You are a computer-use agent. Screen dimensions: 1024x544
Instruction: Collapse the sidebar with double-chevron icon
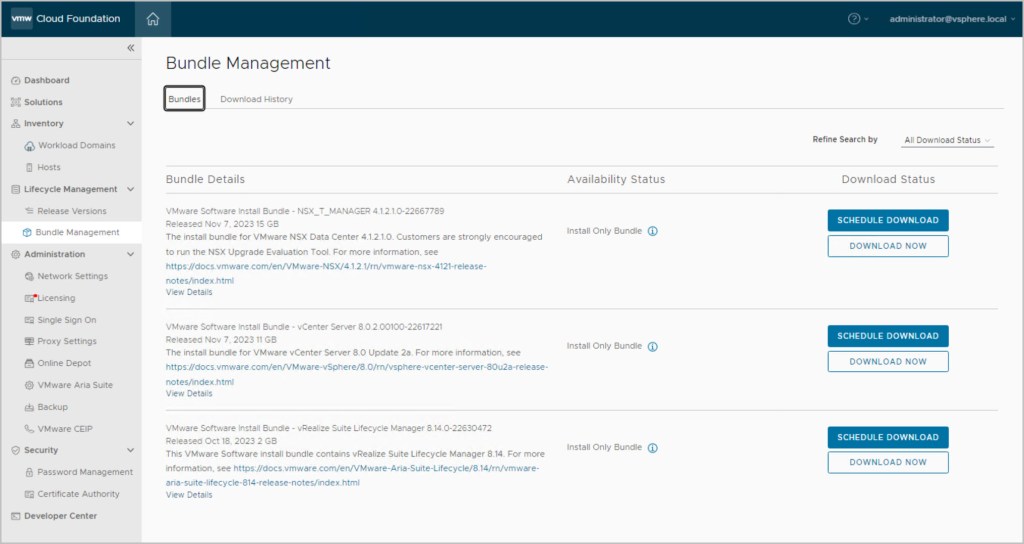pyautogui.click(x=130, y=48)
